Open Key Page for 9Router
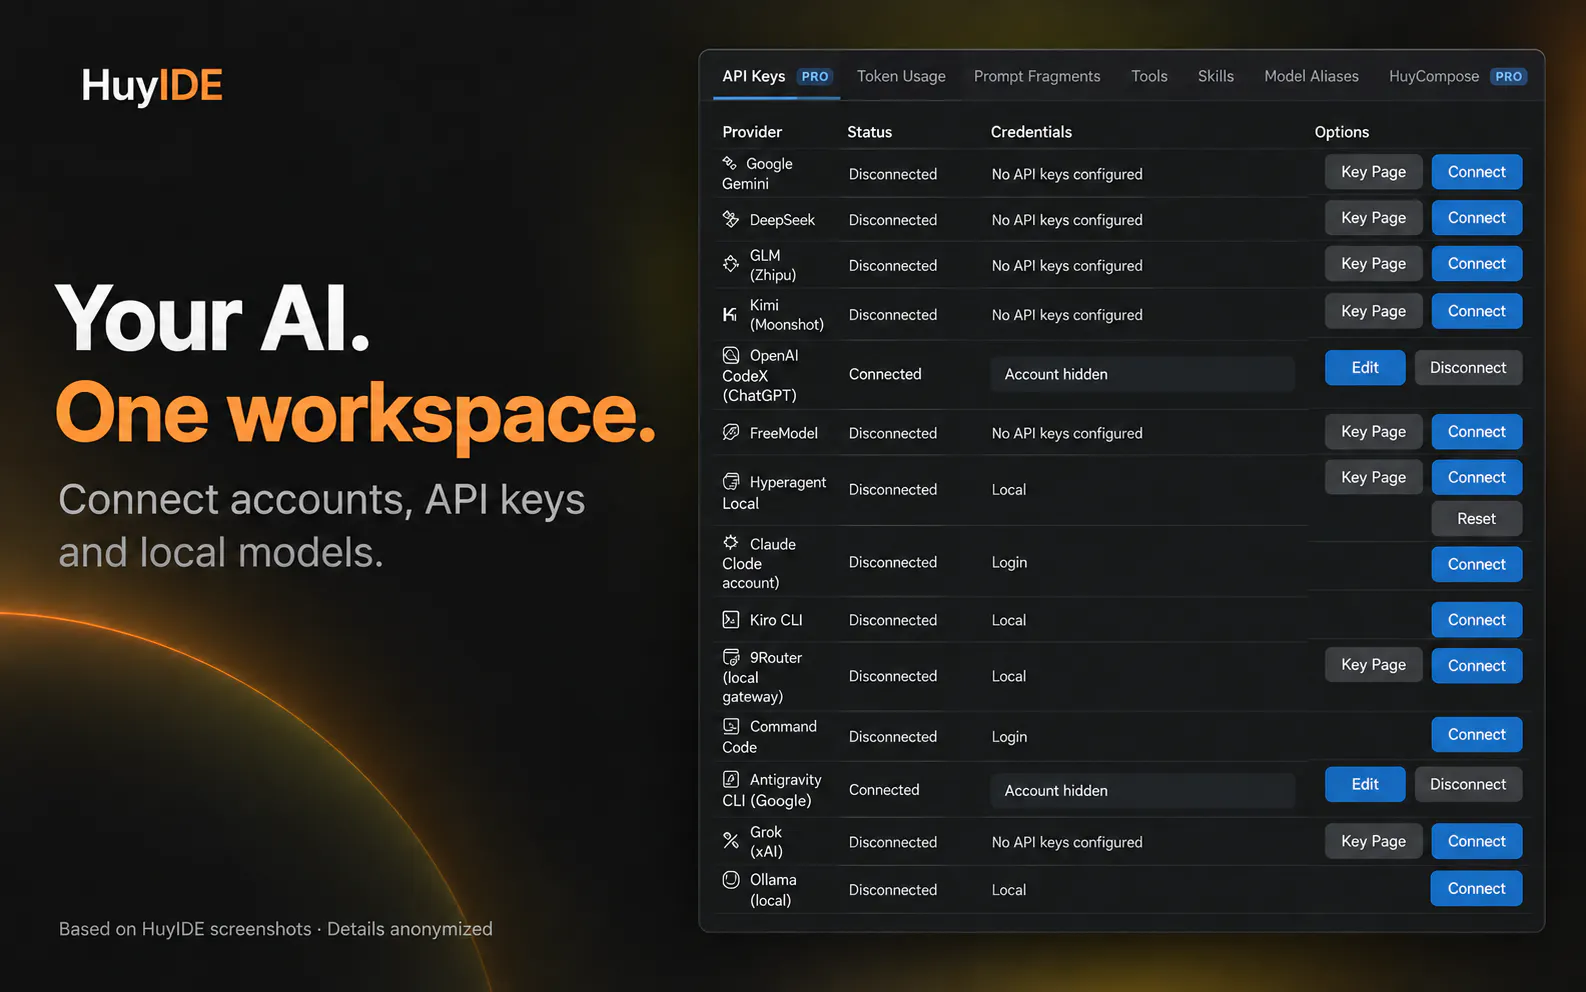This screenshot has width=1586, height=992. pos(1373,665)
